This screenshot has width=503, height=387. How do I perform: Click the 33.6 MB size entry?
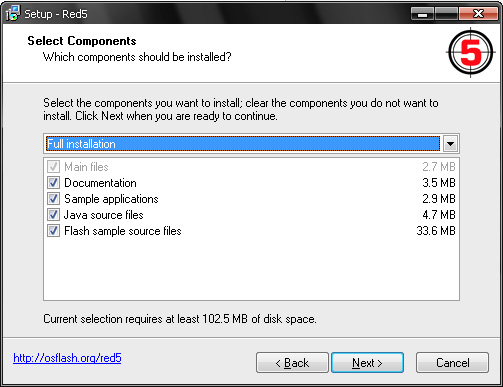tap(436, 231)
